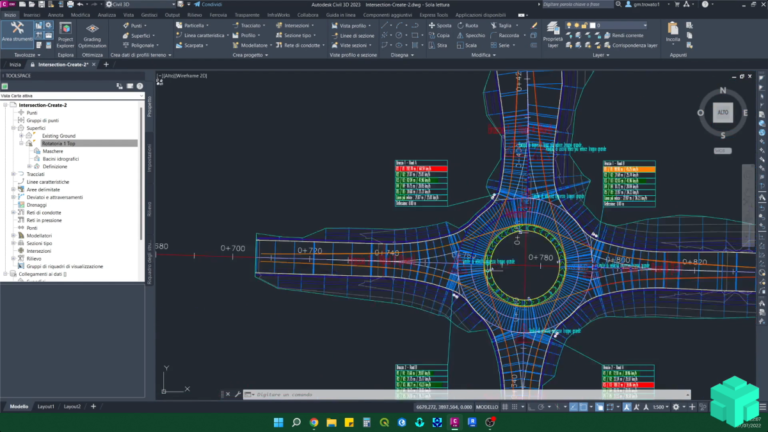Open the Area strumenti toolspace button
The image size is (768, 432).
(x=17, y=33)
